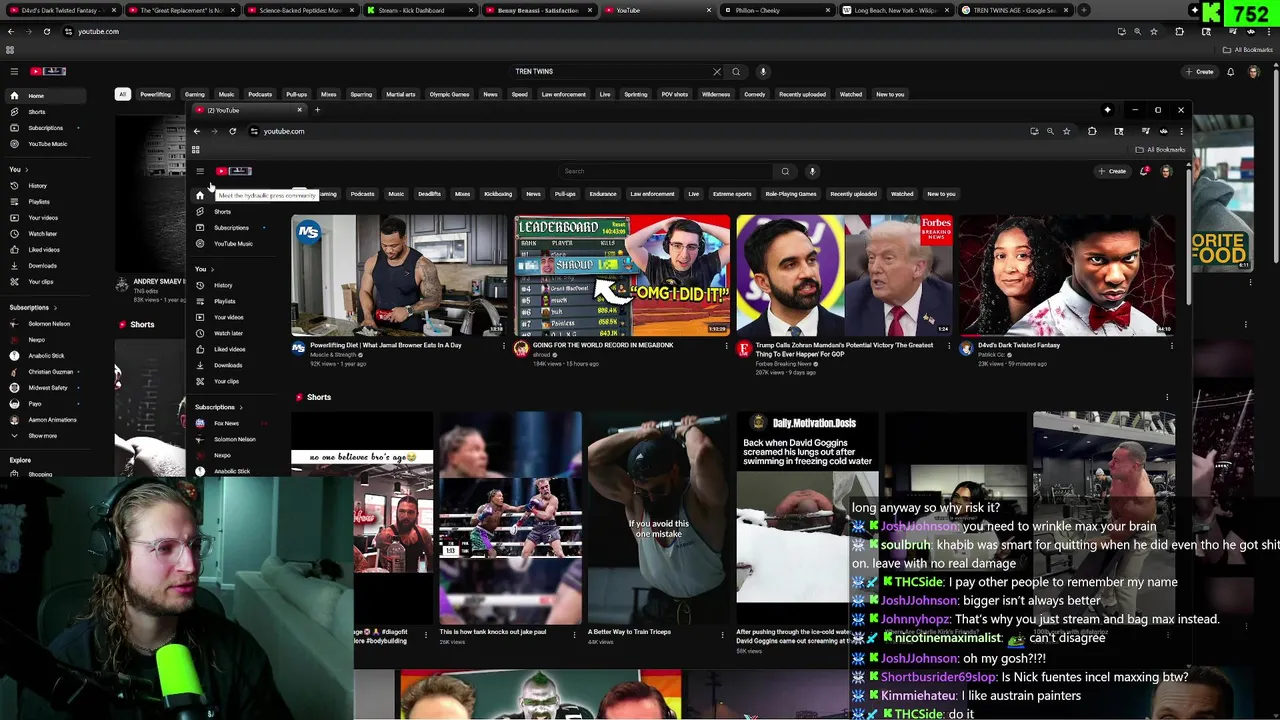Screen dimensions: 1280x720
Task: Go back in the front browser window
Action: 197,131
